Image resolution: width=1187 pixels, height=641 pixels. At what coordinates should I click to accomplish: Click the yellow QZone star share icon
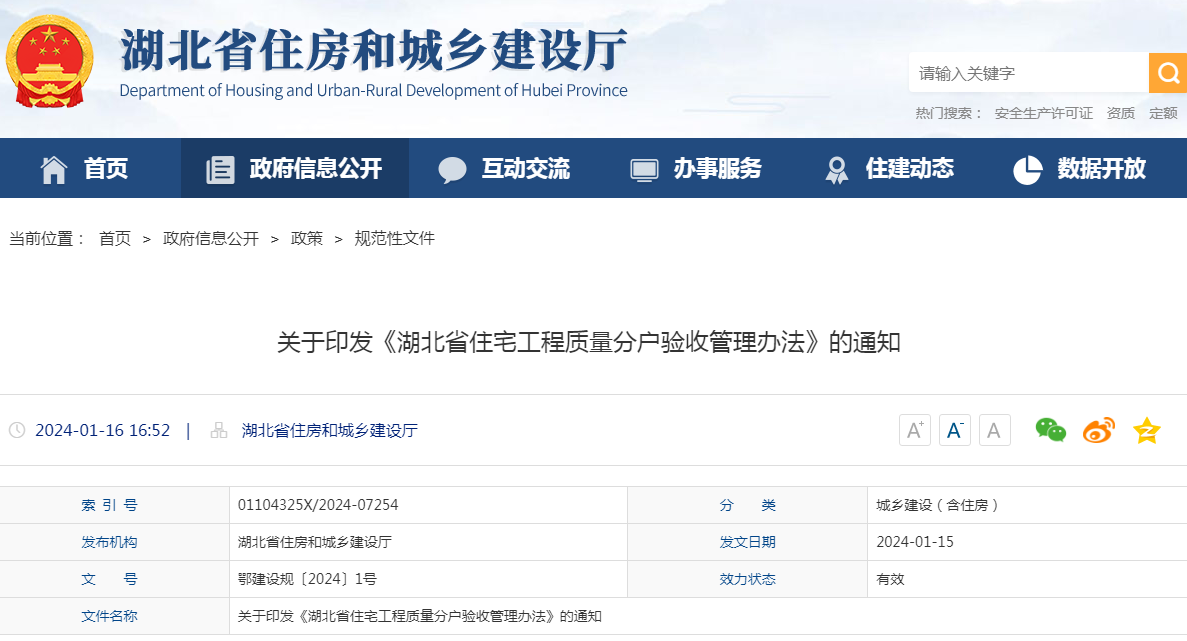1146,430
